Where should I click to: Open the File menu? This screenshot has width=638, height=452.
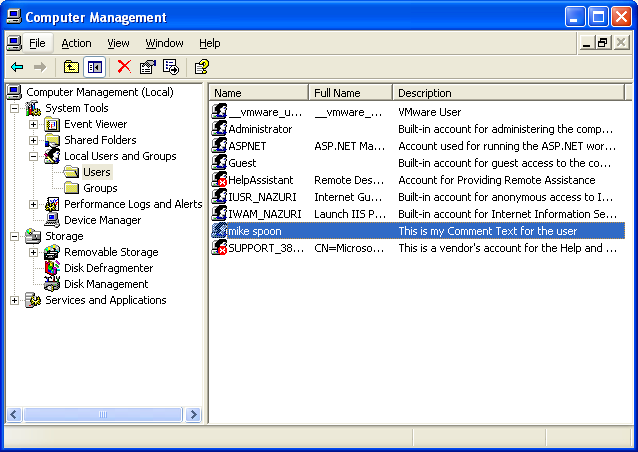pyautogui.click(x=37, y=43)
